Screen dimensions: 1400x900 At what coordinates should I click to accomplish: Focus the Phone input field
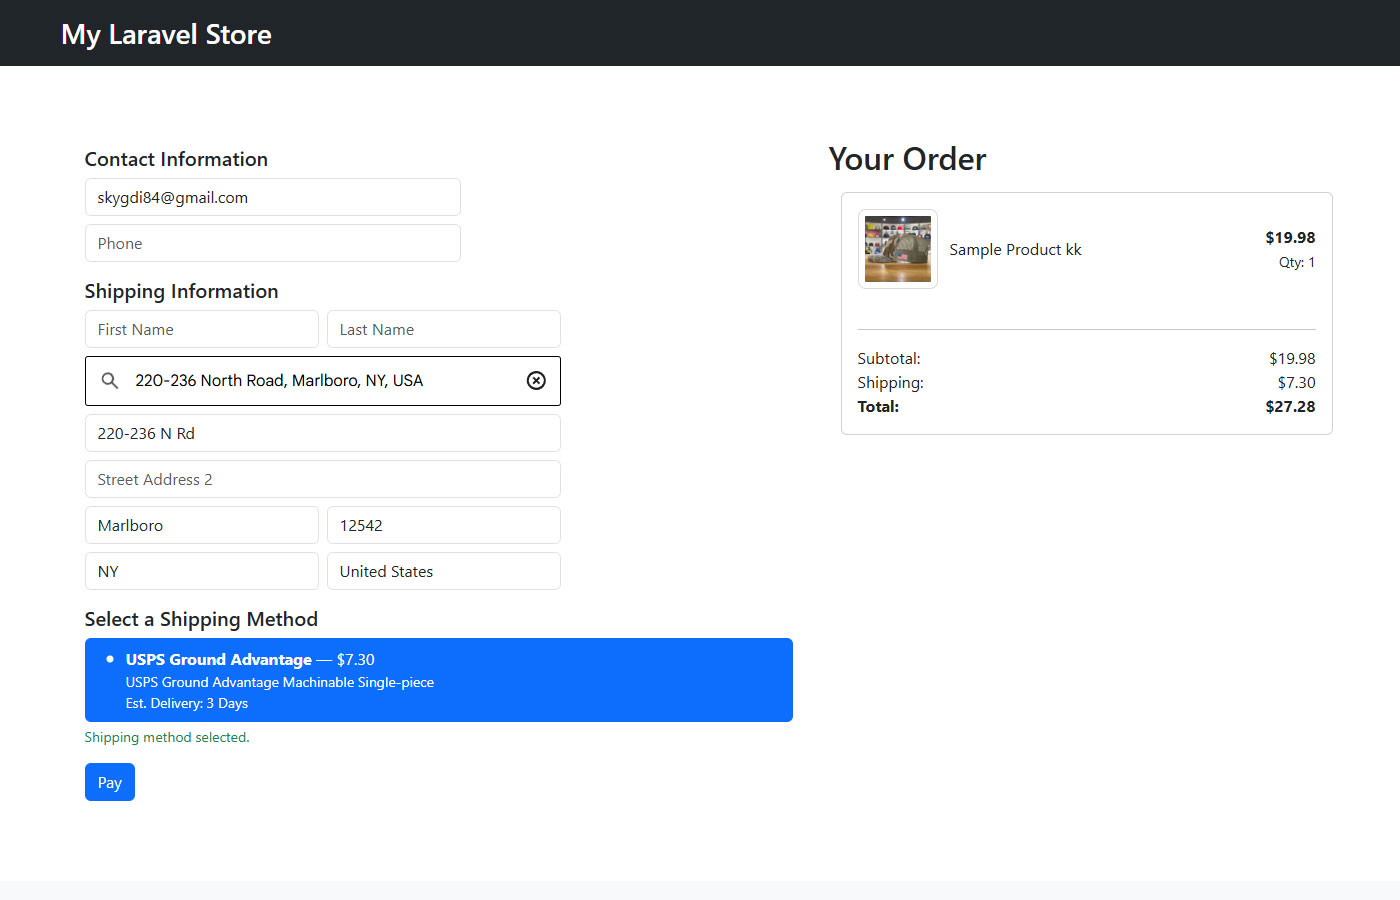tap(272, 244)
